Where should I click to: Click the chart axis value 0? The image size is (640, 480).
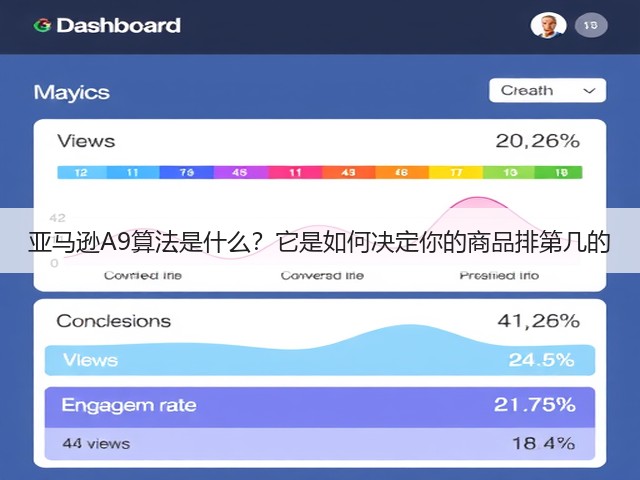coord(54,263)
